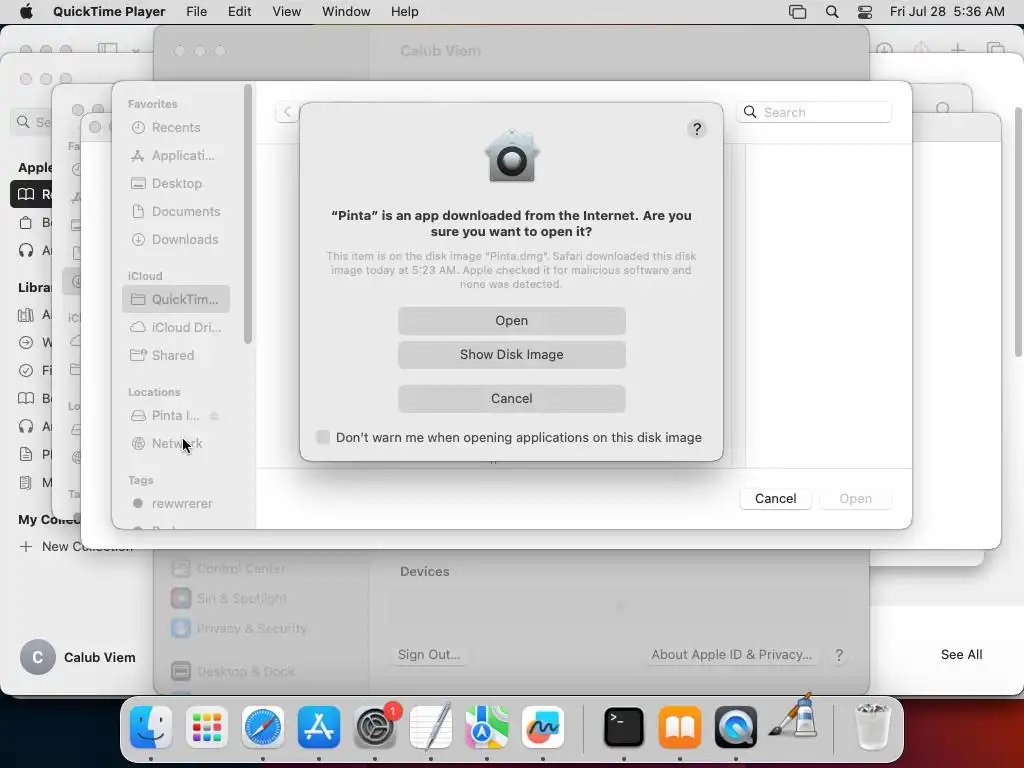Select Applications in the file dialog sidebar
The height and width of the screenshot is (768, 1024).
point(175,155)
